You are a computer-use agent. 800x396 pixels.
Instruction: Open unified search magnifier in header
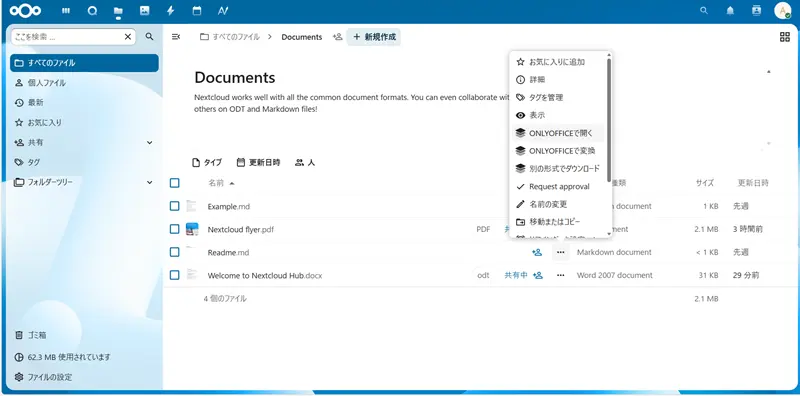tap(704, 11)
